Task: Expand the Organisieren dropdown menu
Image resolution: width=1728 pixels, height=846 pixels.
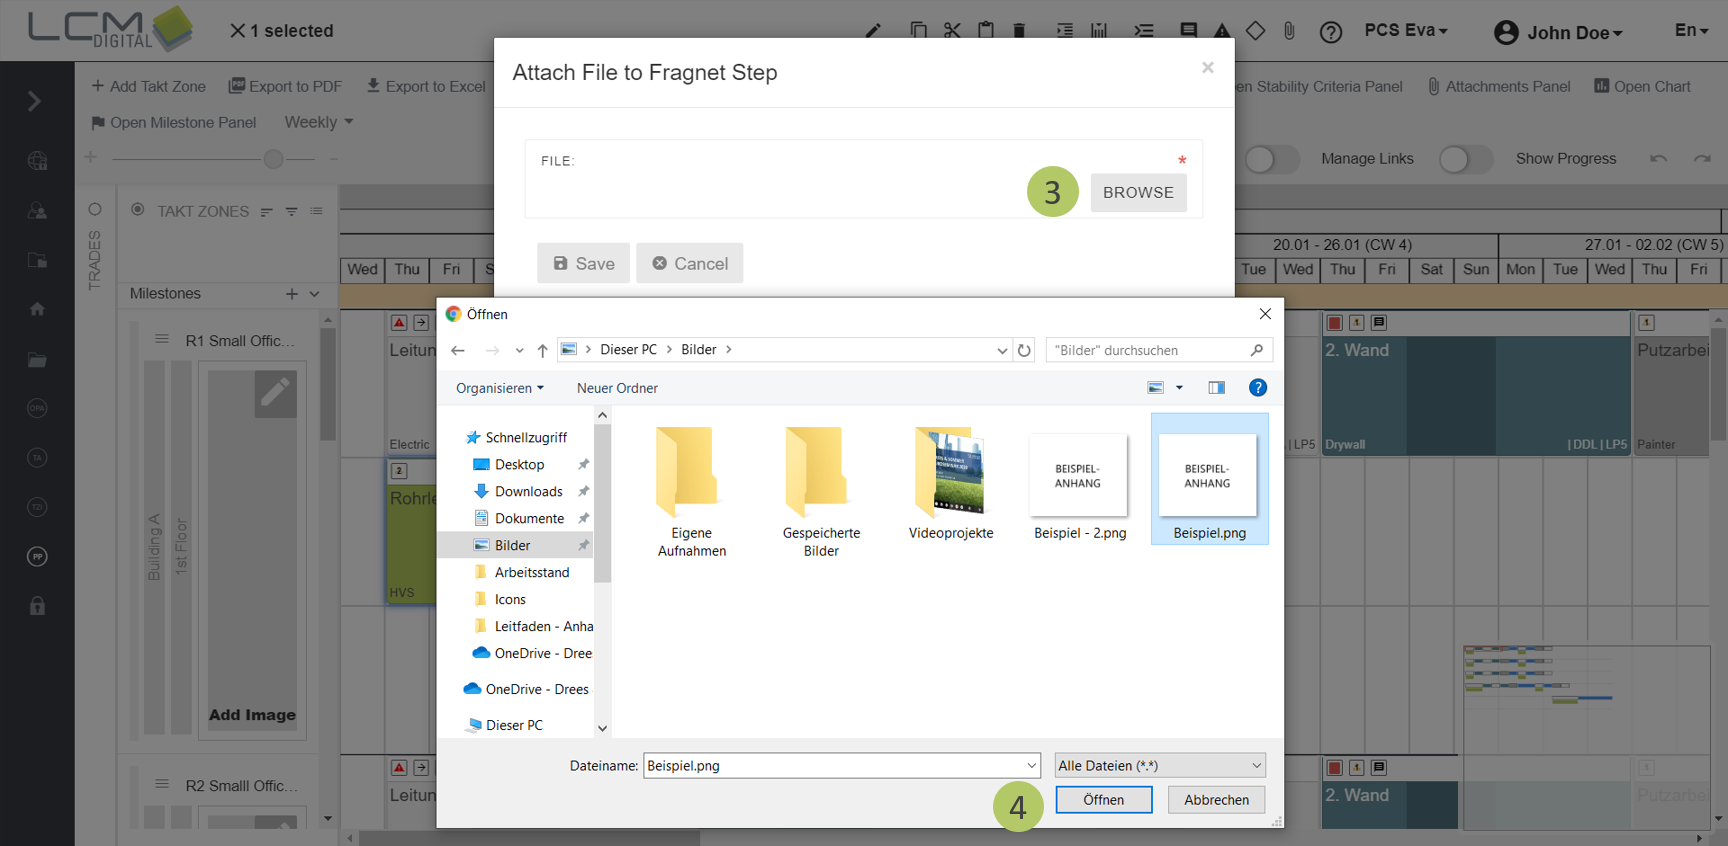Action: pos(500,388)
